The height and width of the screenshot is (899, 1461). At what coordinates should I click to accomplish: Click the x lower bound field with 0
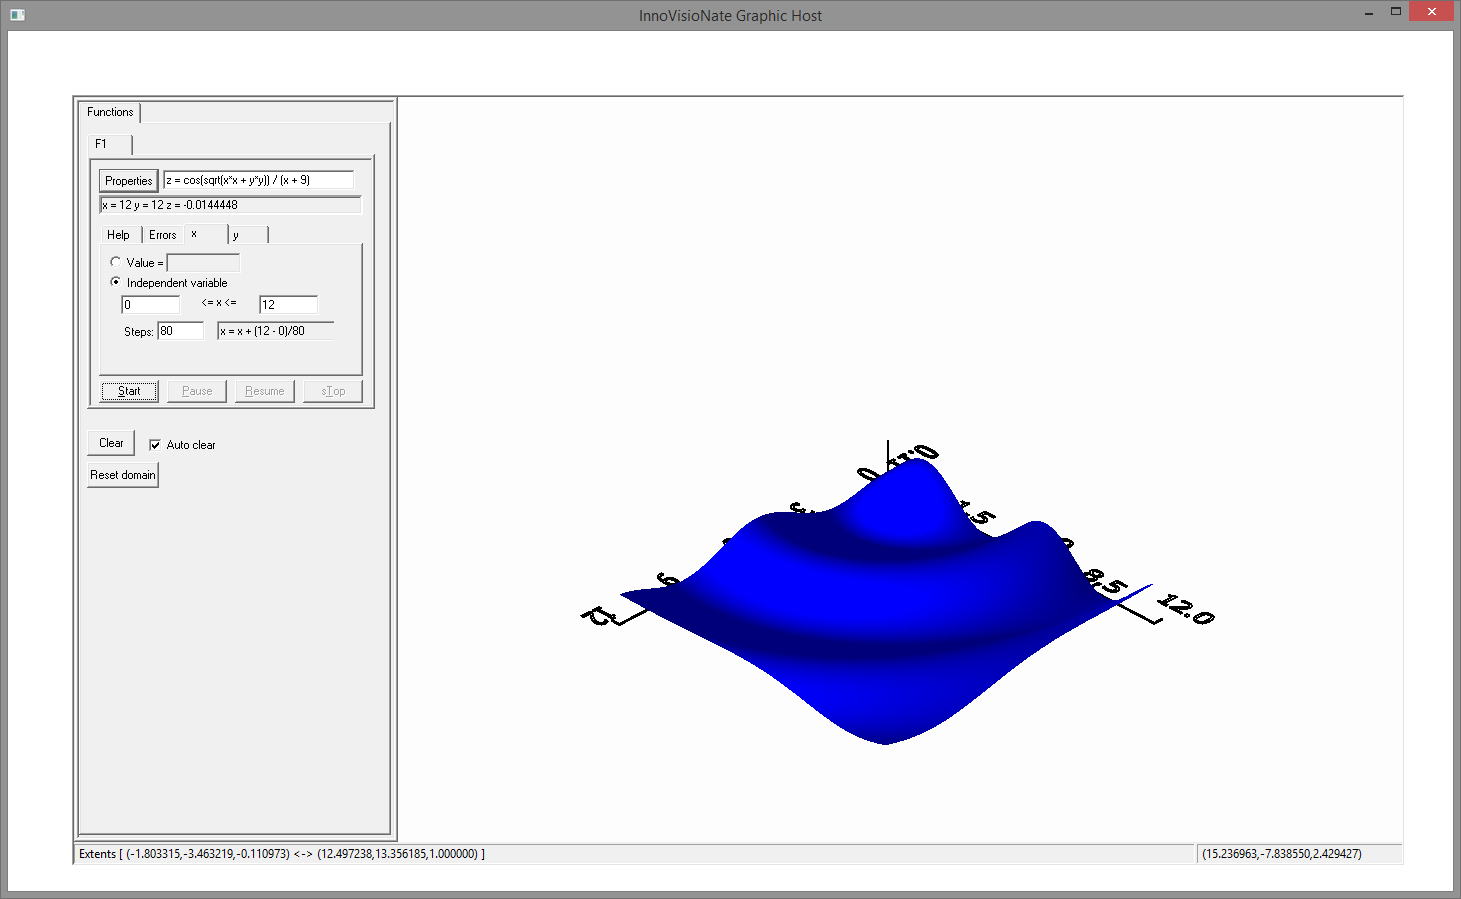click(x=150, y=304)
